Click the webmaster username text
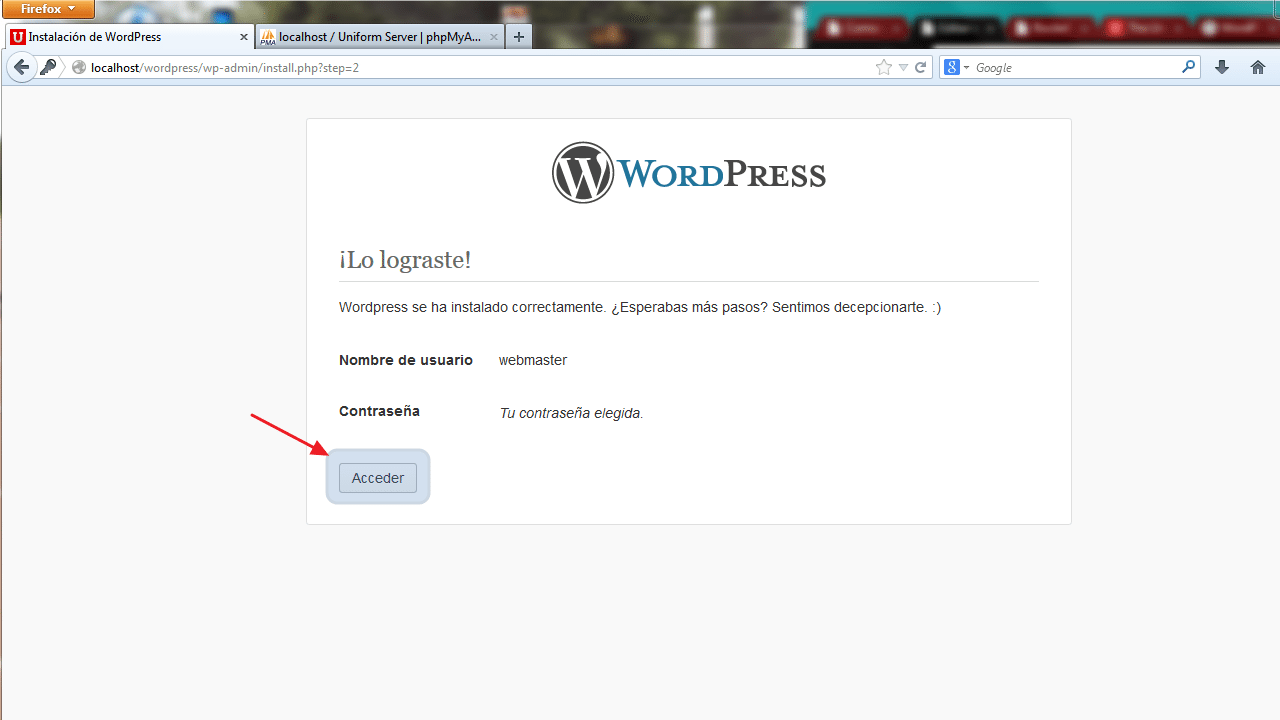 pyautogui.click(x=533, y=360)
